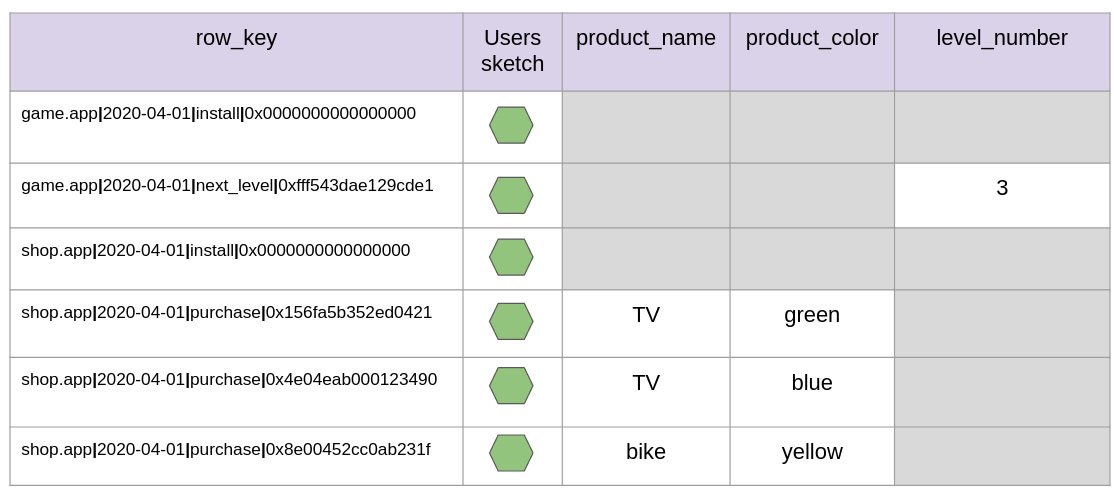
Task: Click the hexagon in the bike purchase row
Action: pos(511,453)
